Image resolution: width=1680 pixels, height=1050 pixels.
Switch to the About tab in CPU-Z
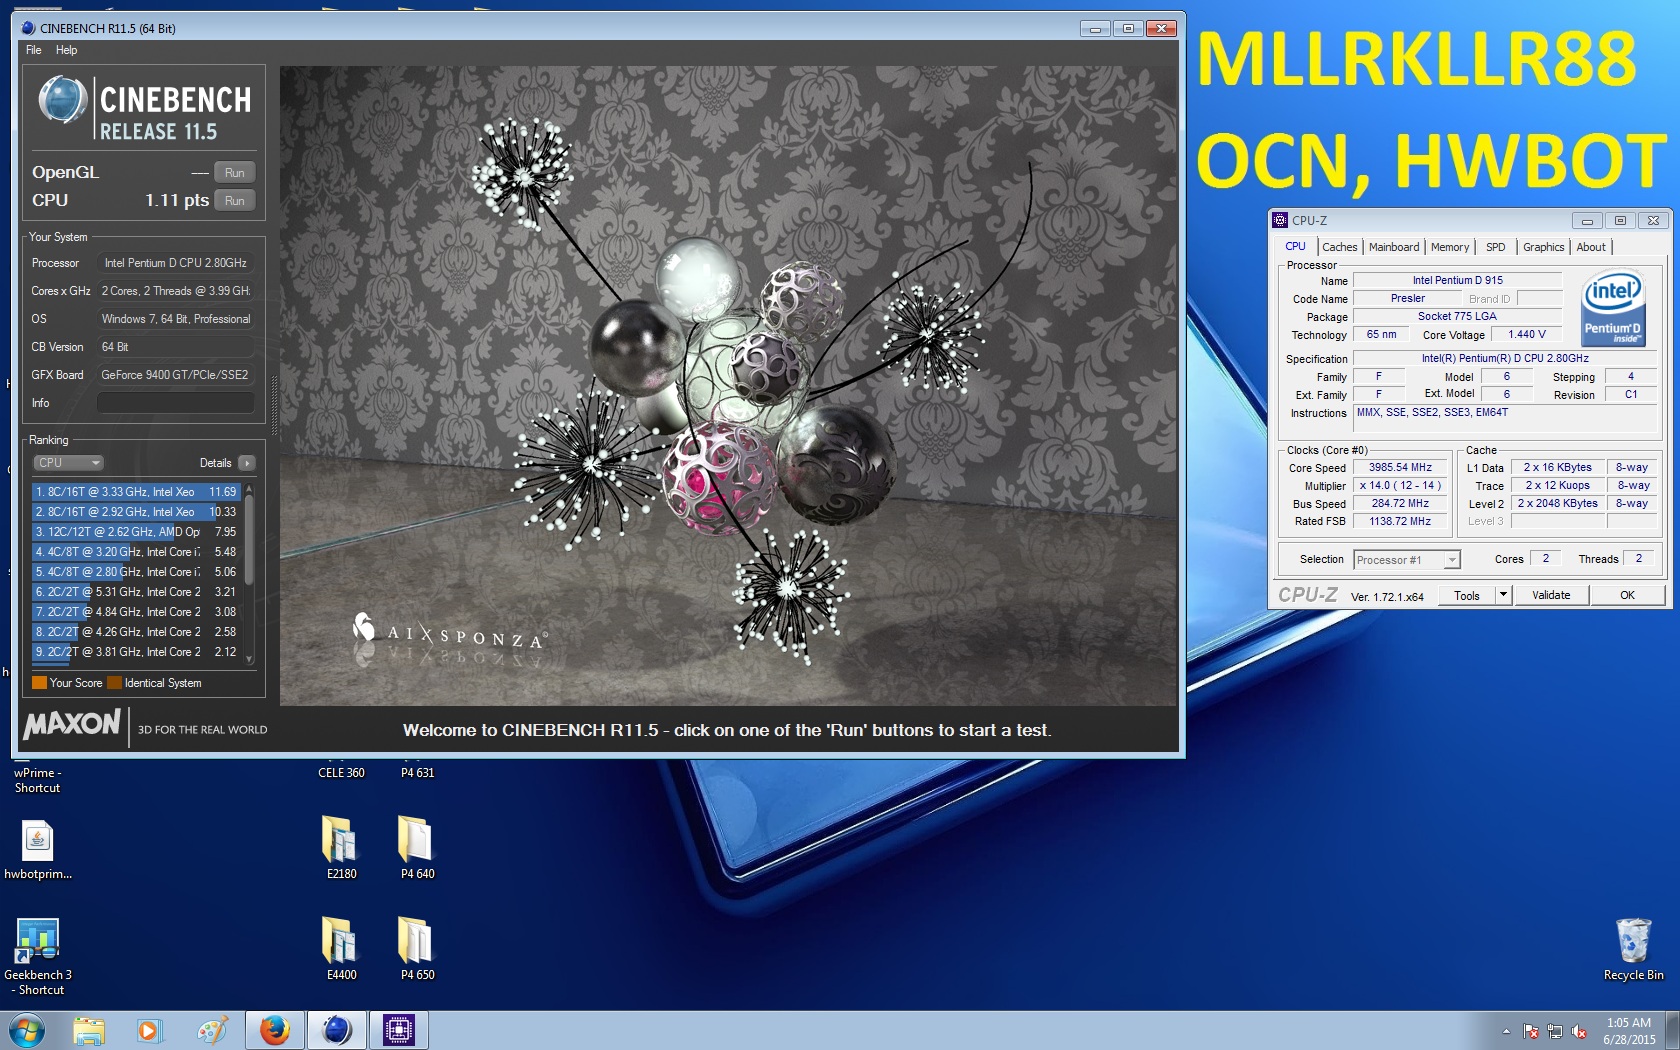(x=1591, y=247)
